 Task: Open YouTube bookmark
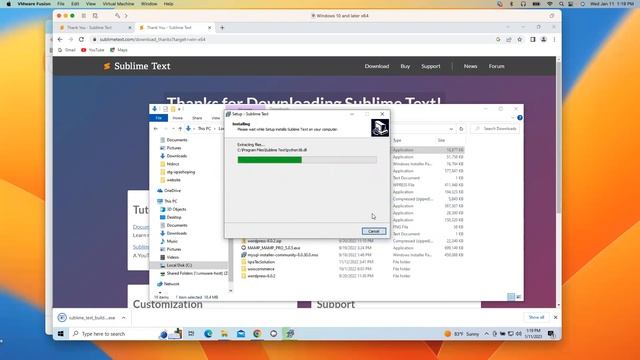pos(92,50)
